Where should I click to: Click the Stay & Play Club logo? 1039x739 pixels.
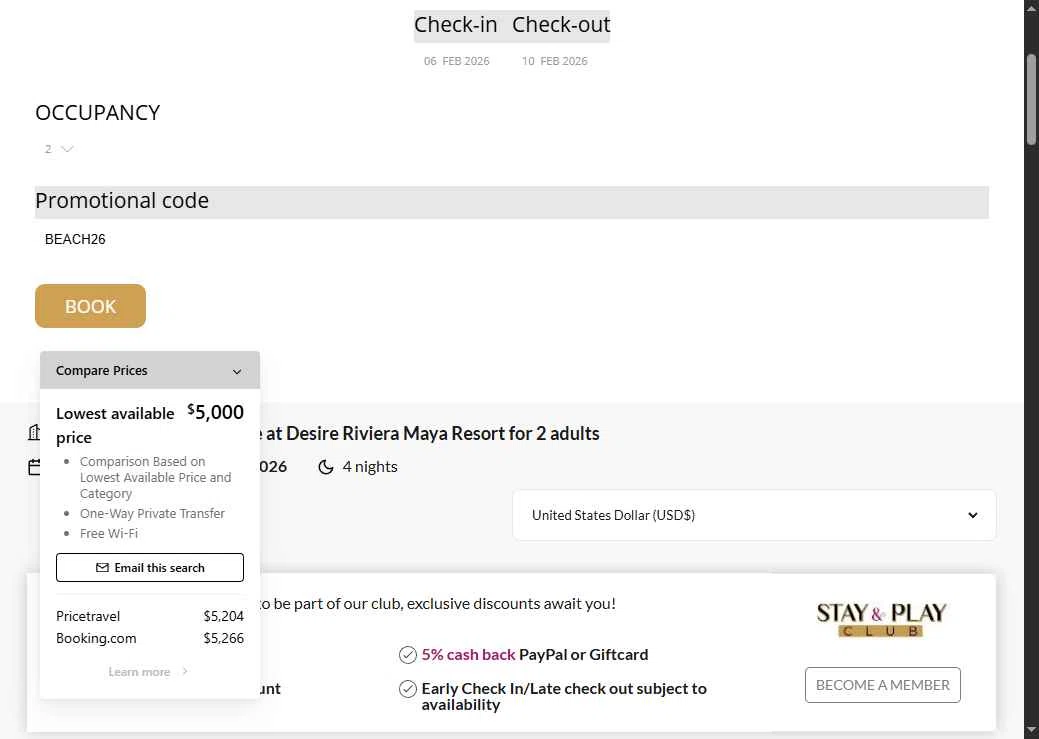pos(882,620)
